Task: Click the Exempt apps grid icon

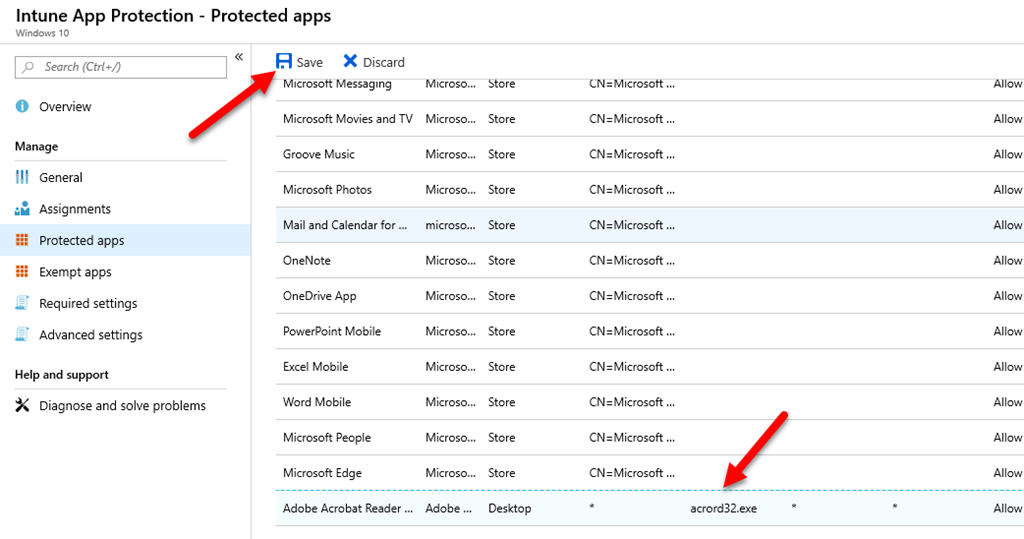Action: click(x=22, y=272)
